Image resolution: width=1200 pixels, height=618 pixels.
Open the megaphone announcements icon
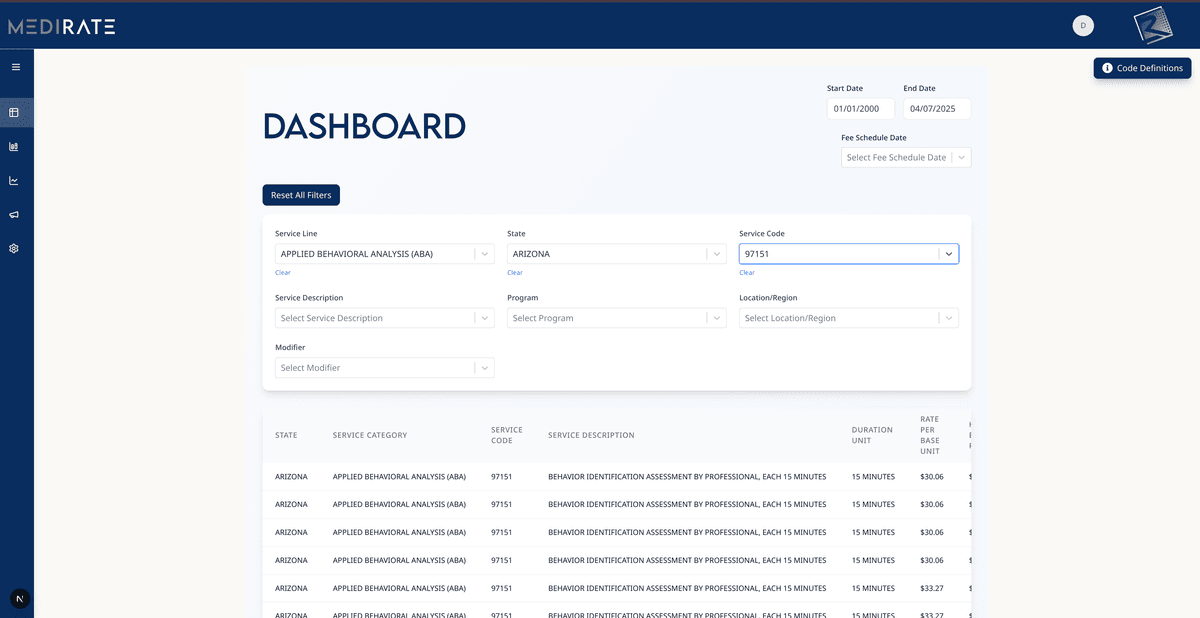coord(14,215)
